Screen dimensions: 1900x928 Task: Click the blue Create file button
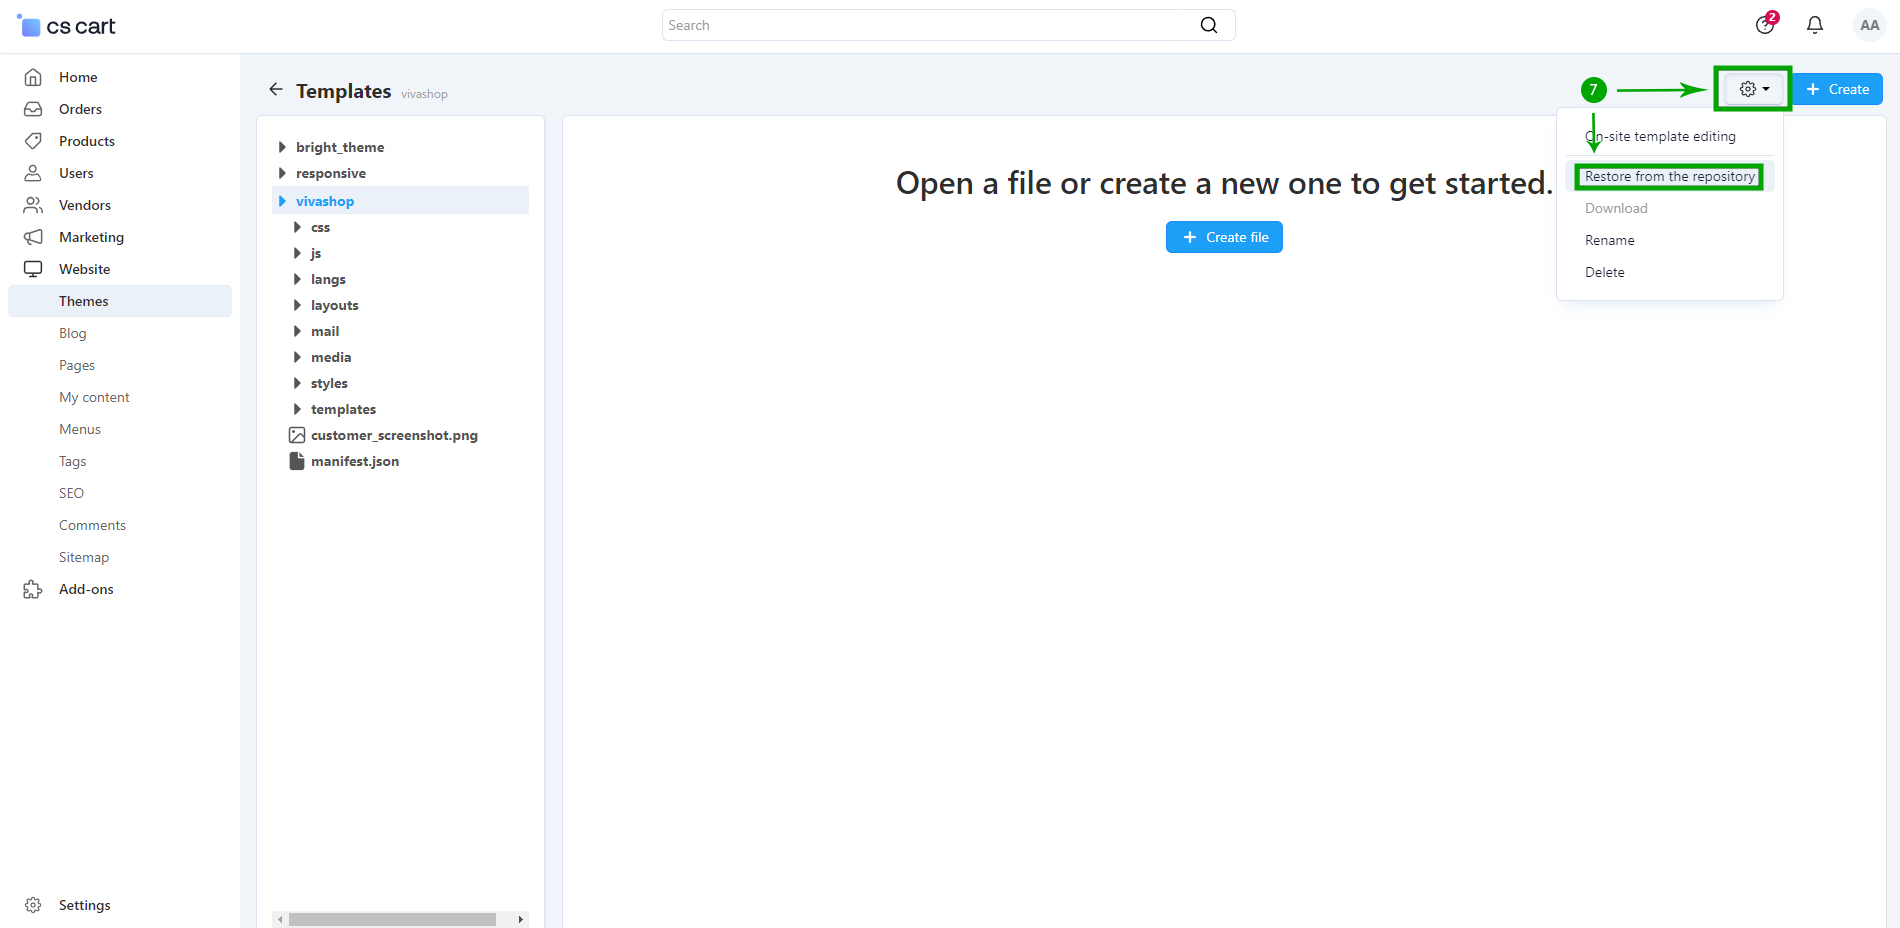pos(1224,237)
